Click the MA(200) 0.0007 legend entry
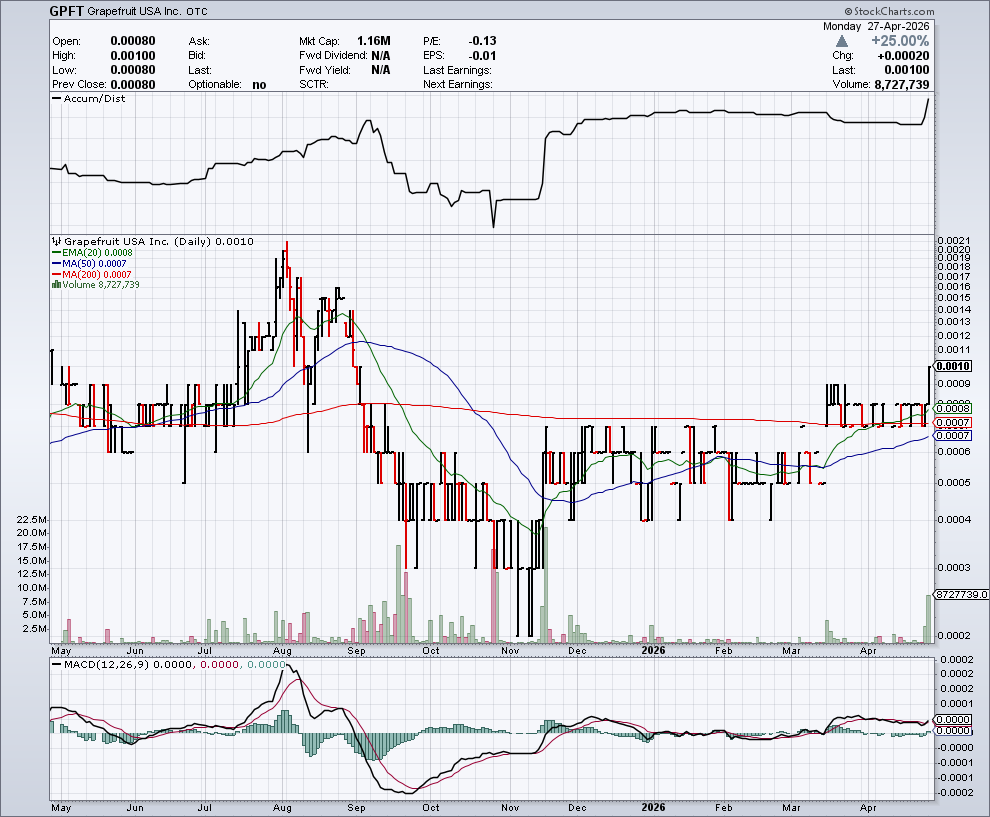Image resolution: width=990 pixels, height=817 pixels. (92, 274)
